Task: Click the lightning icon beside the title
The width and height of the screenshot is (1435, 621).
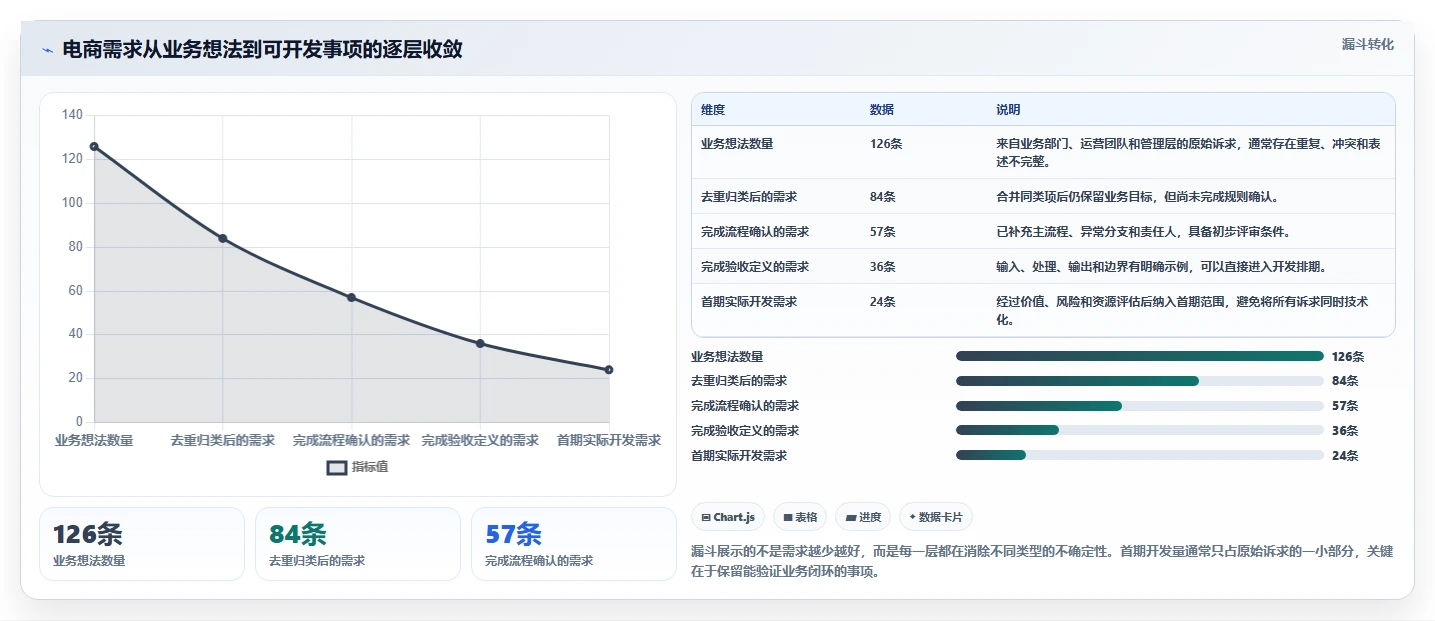Action: 47,50
